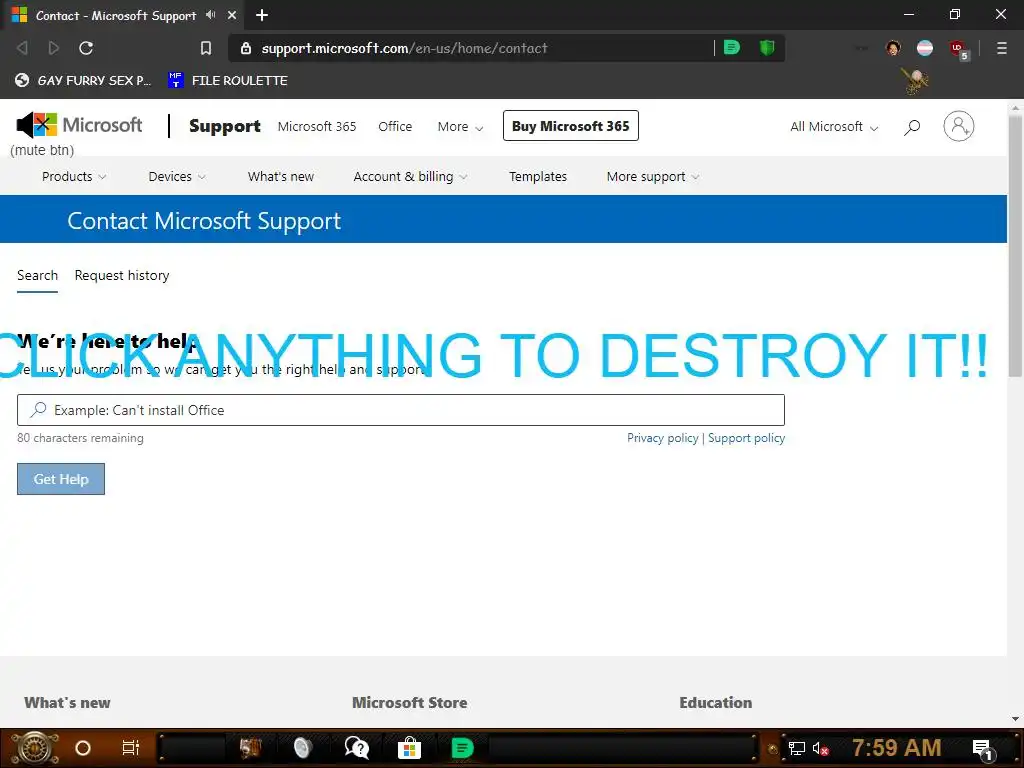This screenshot has height=768, width=1024.
Task: Click the Microsoft logo
Action: tap(89, 125)
